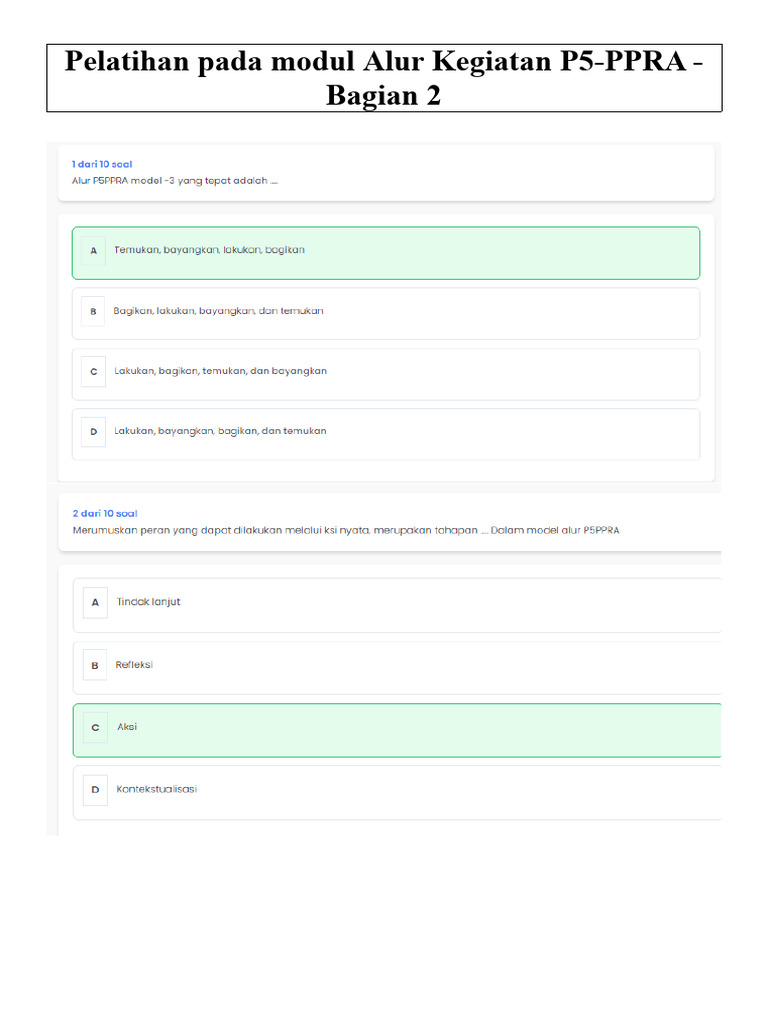Pick the highlighted 'Aksi' answer
The height and width of the screenshot is (1024, 768).
[x=128, y=727]
